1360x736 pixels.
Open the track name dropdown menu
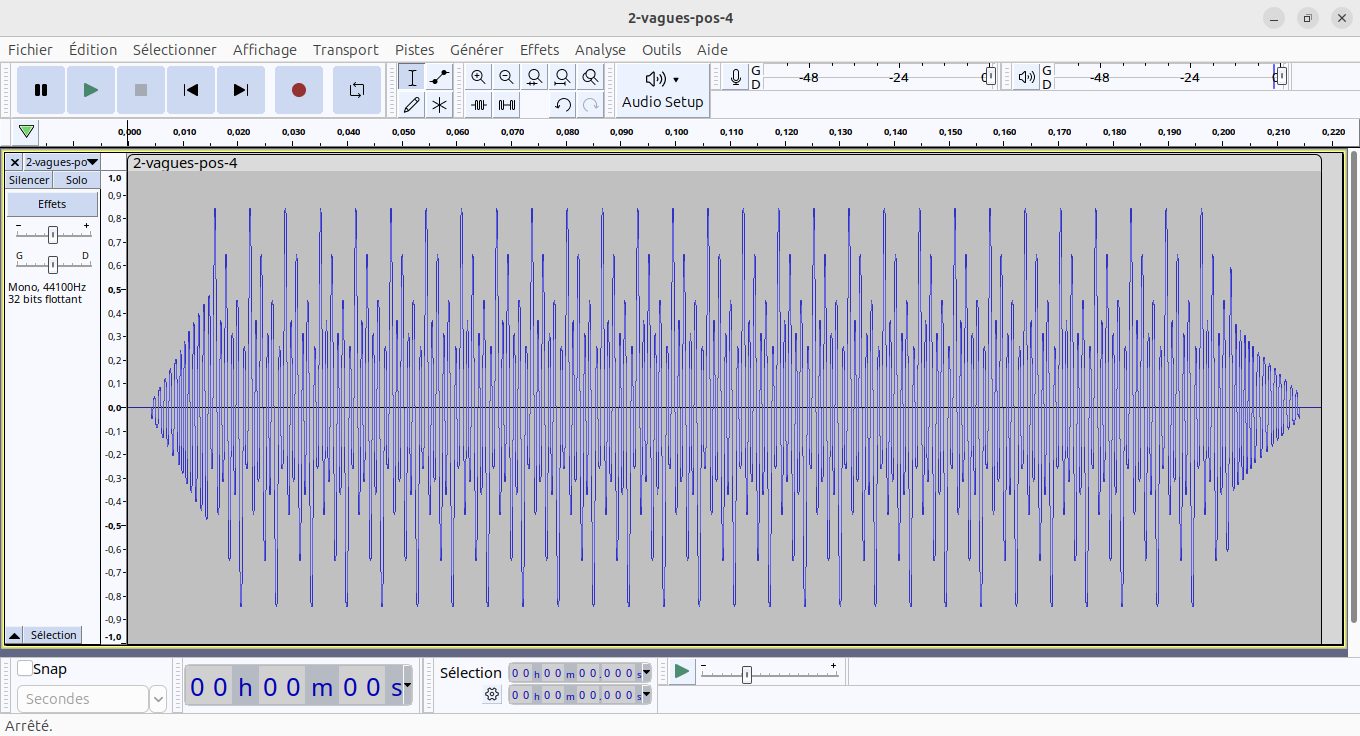pos(61,162)
